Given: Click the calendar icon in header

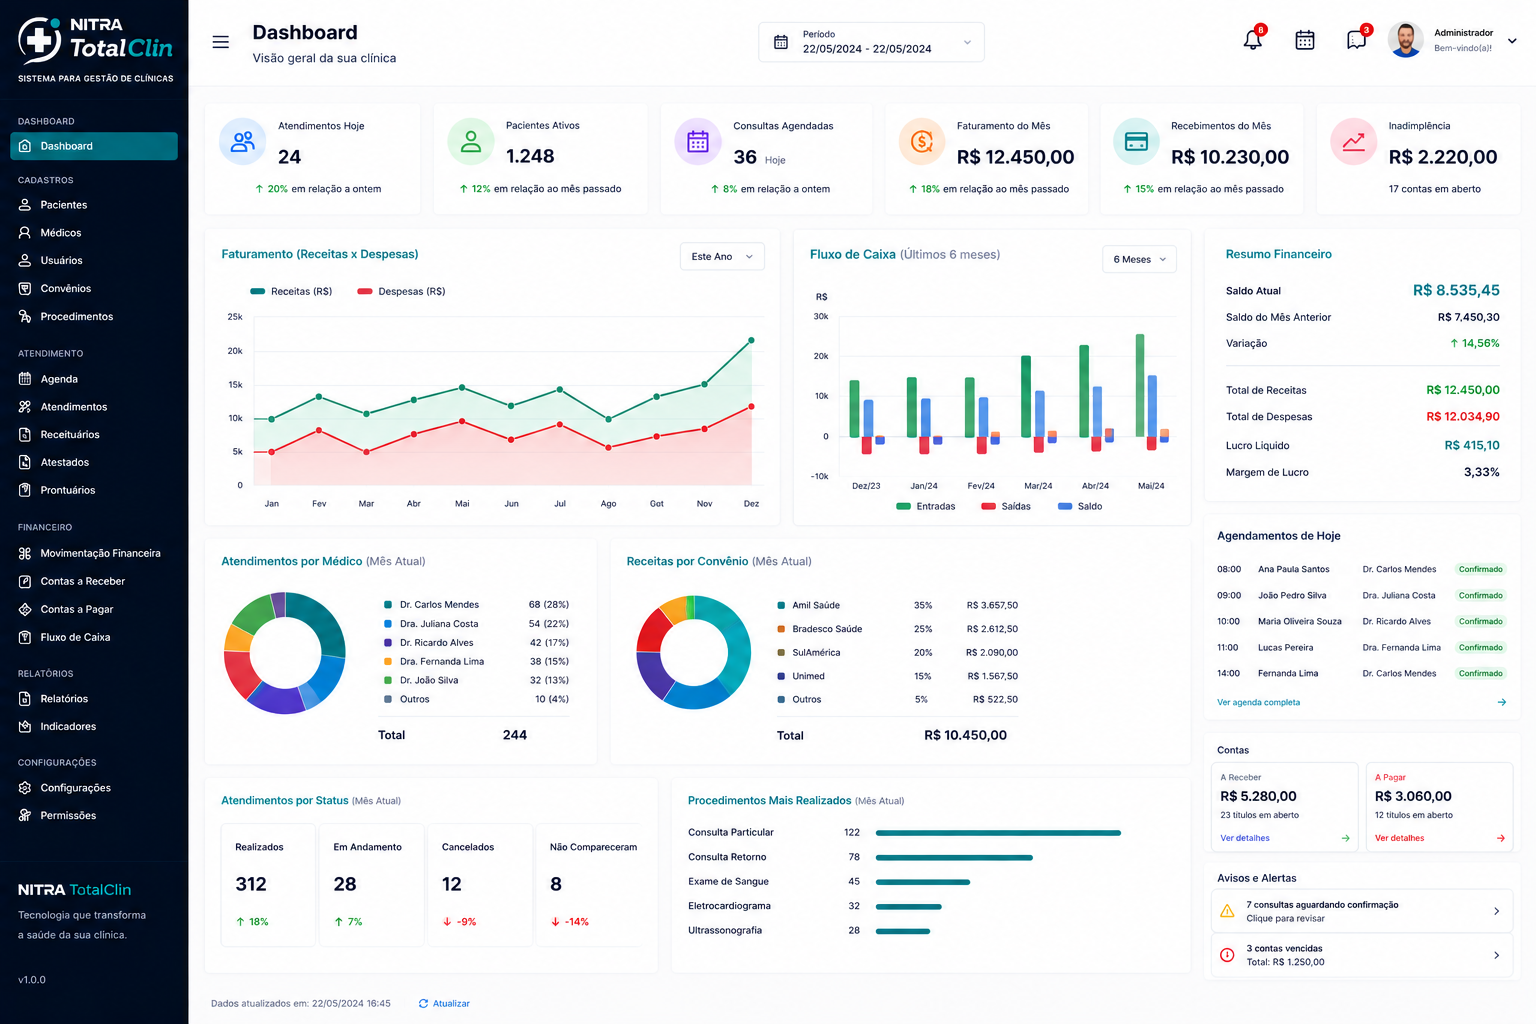Looking at the screenshot, I should click(x=1305, y=41).
